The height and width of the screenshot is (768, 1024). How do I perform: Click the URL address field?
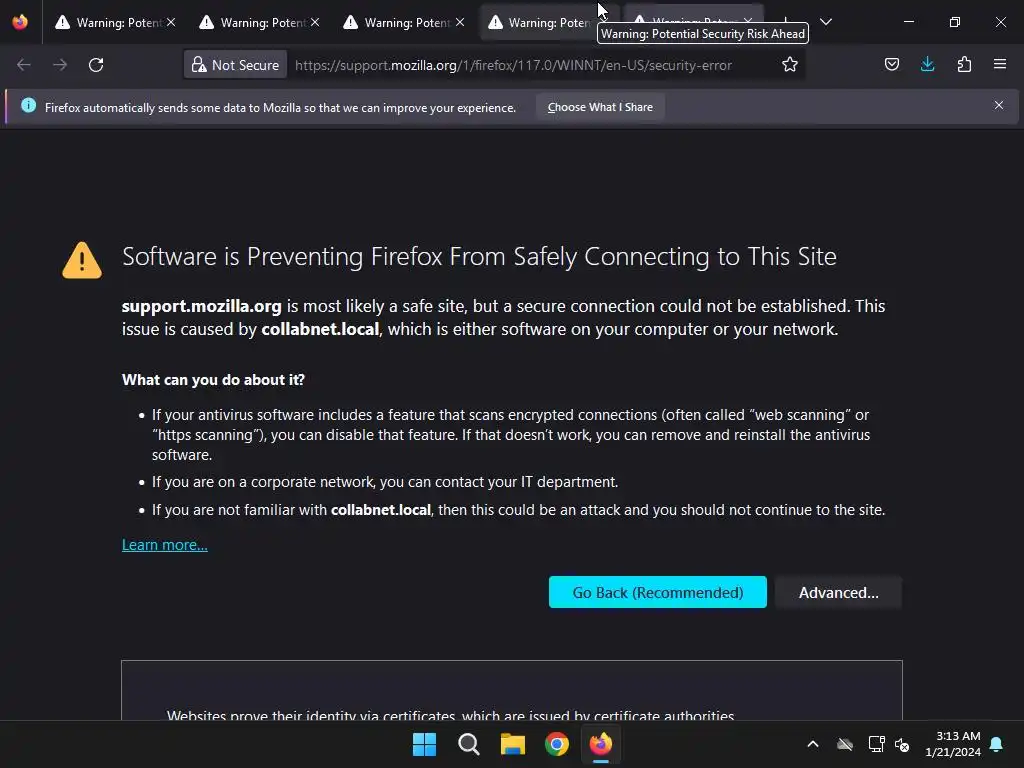click(513, 65)
